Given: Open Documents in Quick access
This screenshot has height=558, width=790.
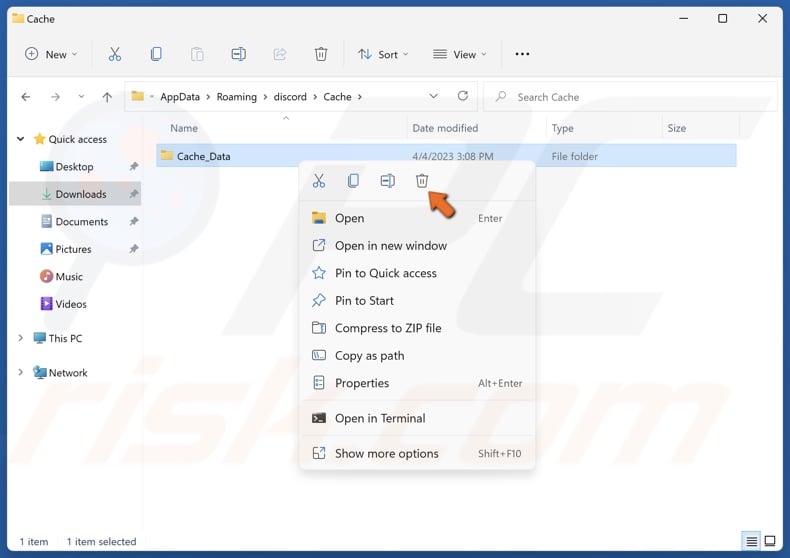Looking at the screenshot, I should [x=75, y=222].
